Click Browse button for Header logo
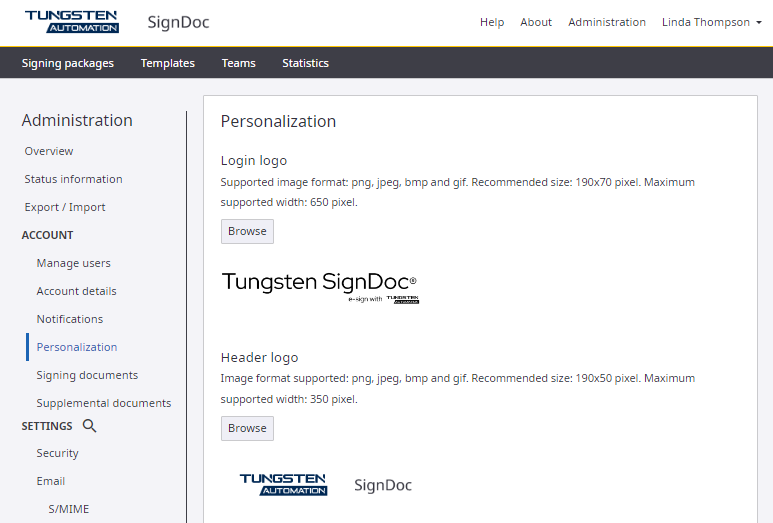The height and width of the screenshot is (523, 773). tap(247, 428)
